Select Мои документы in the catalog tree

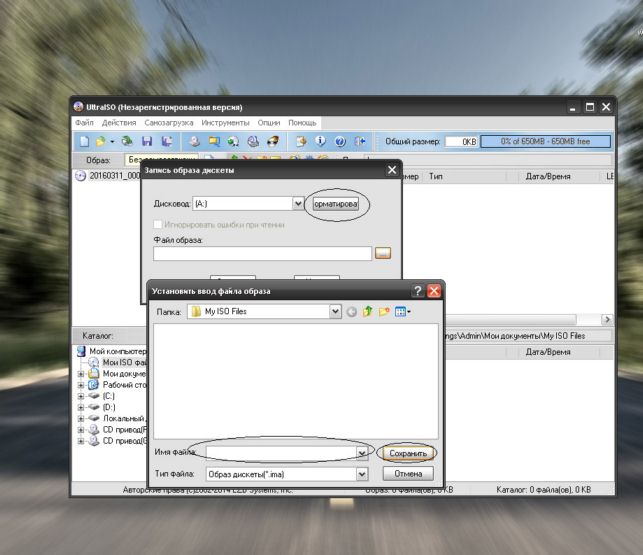[124, 374]
